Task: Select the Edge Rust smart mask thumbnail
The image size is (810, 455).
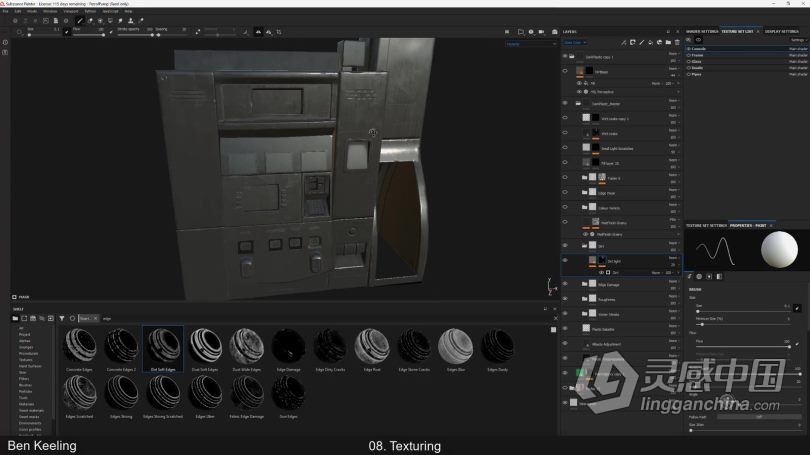Action: click(372, 349)
